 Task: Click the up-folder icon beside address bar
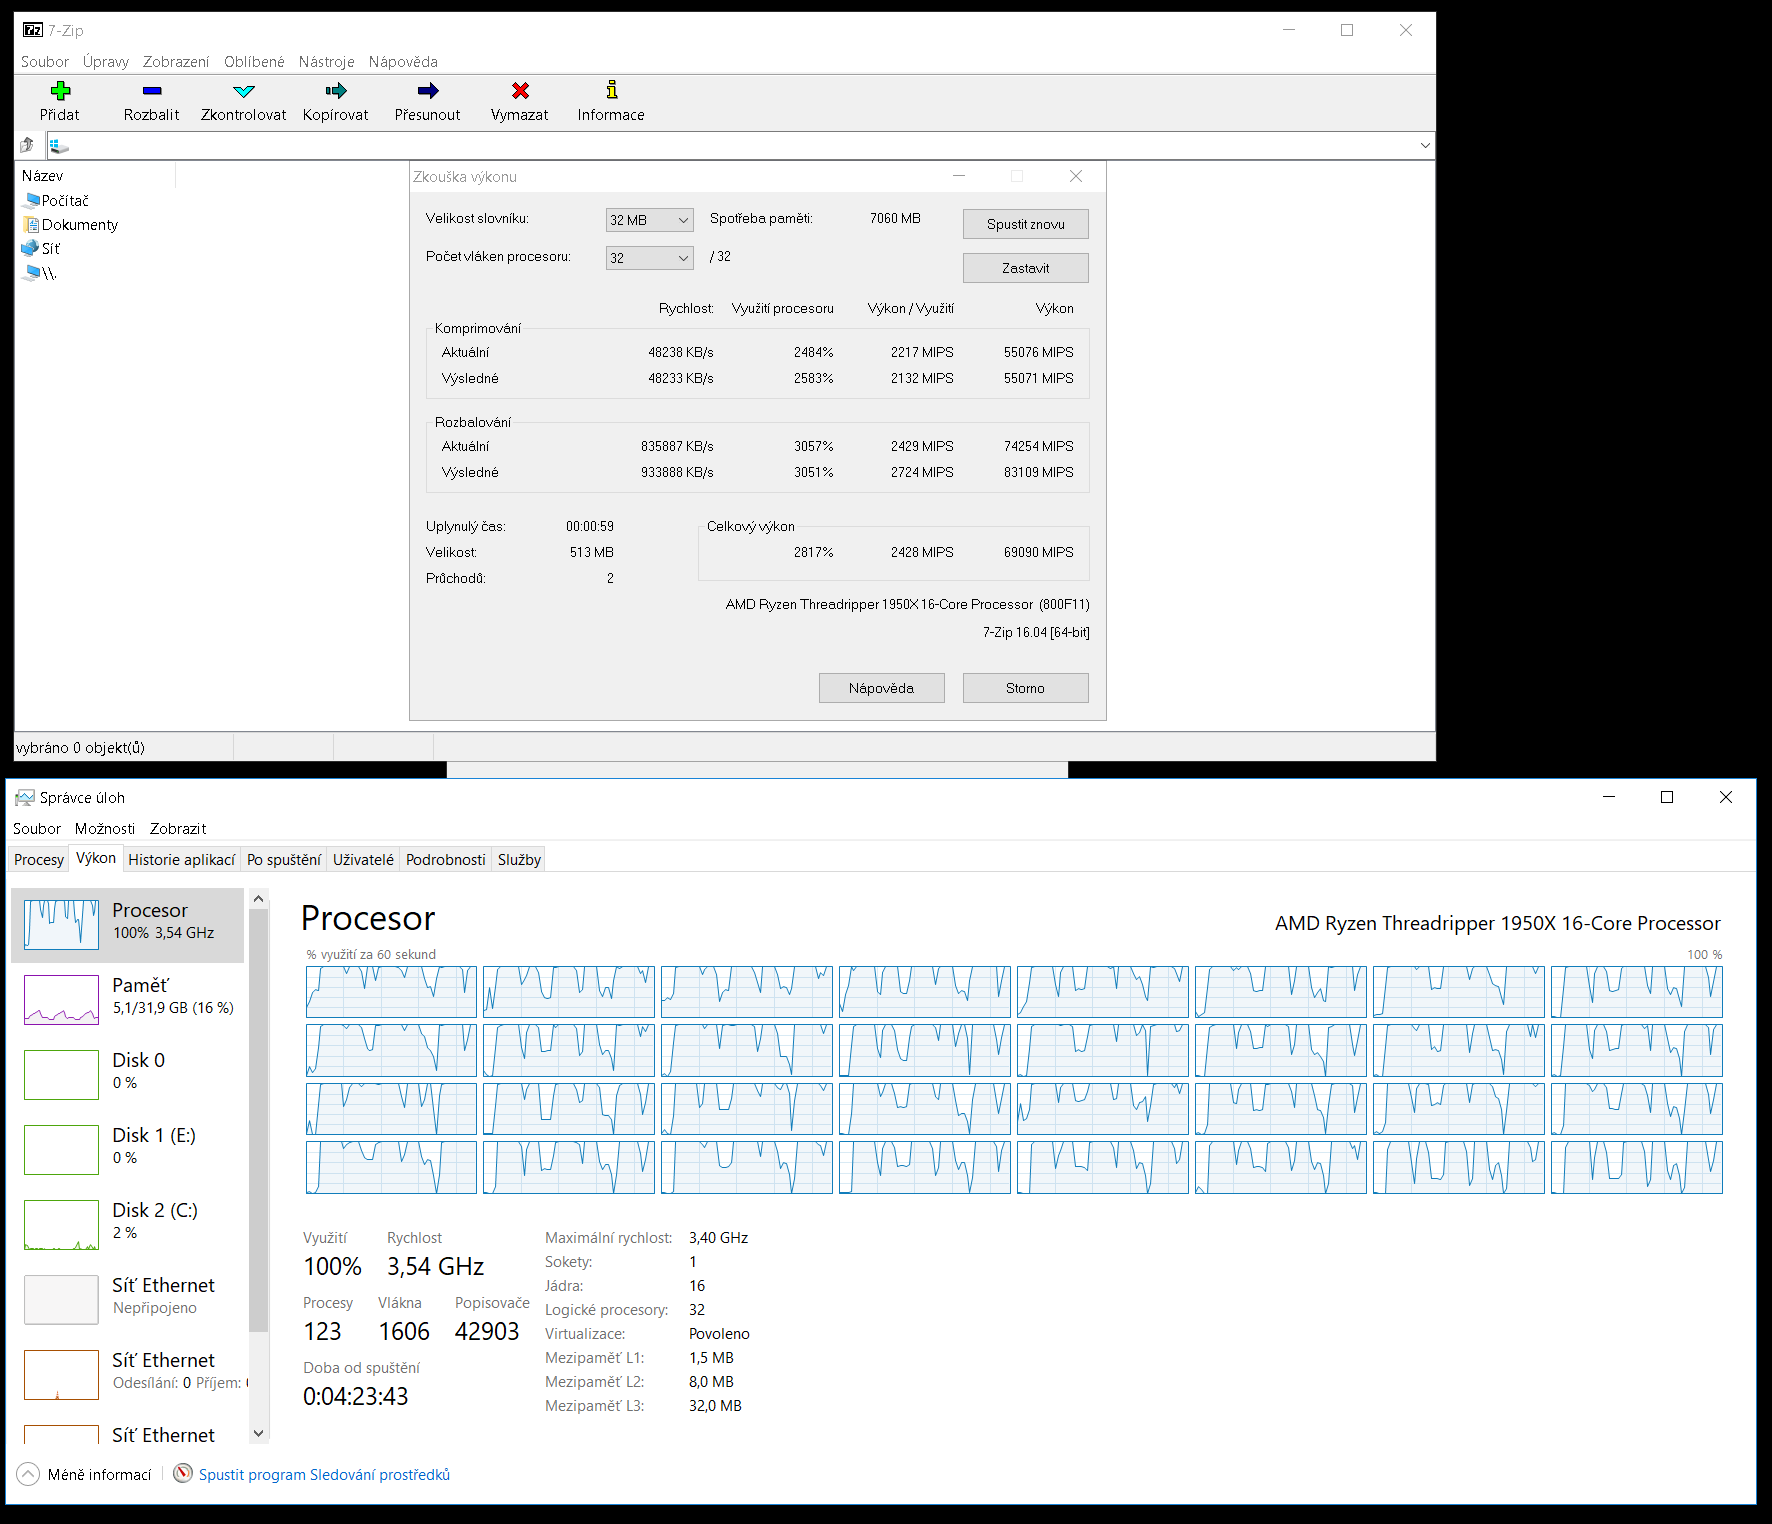point(27,146)
